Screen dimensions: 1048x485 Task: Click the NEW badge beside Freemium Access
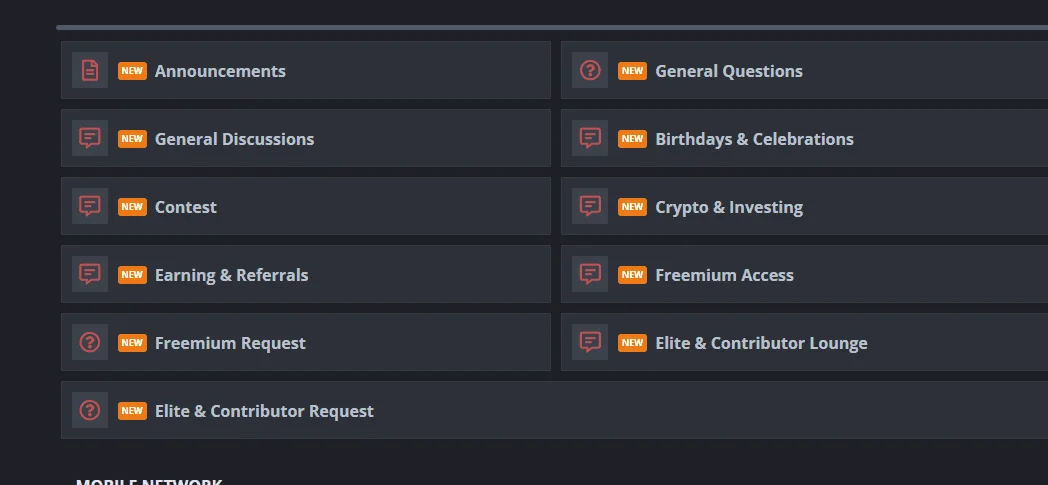pos(632,275)
